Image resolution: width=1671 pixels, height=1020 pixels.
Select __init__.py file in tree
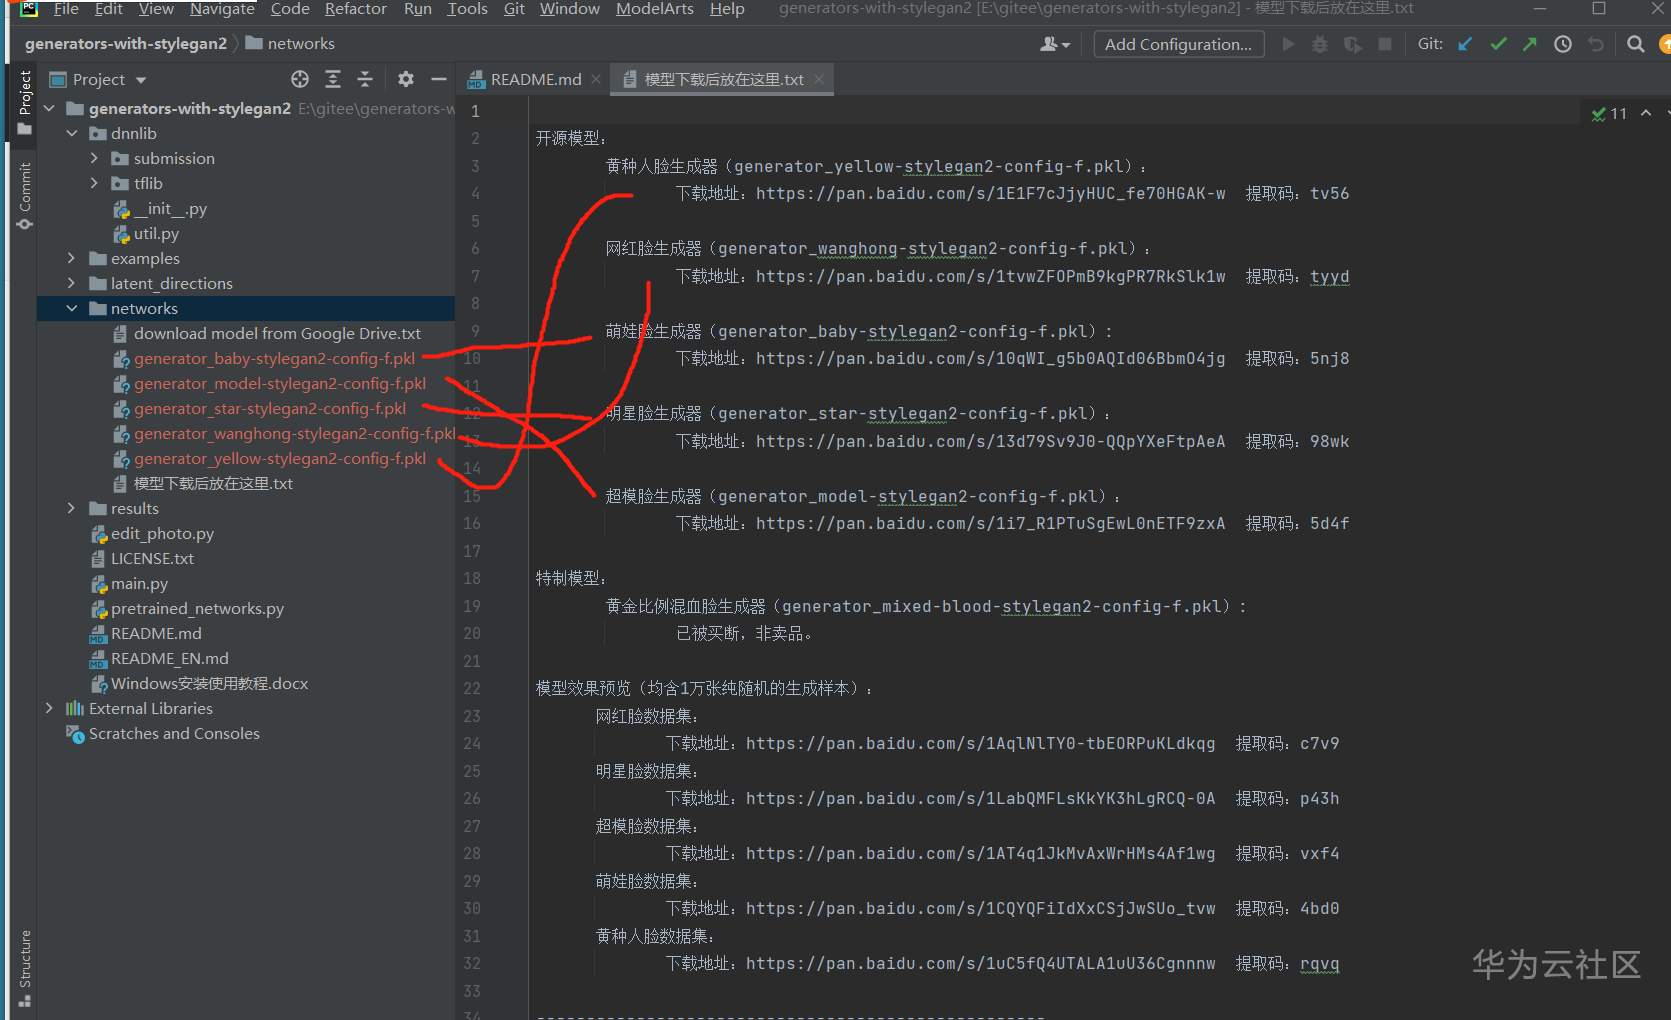click(160, 208)
